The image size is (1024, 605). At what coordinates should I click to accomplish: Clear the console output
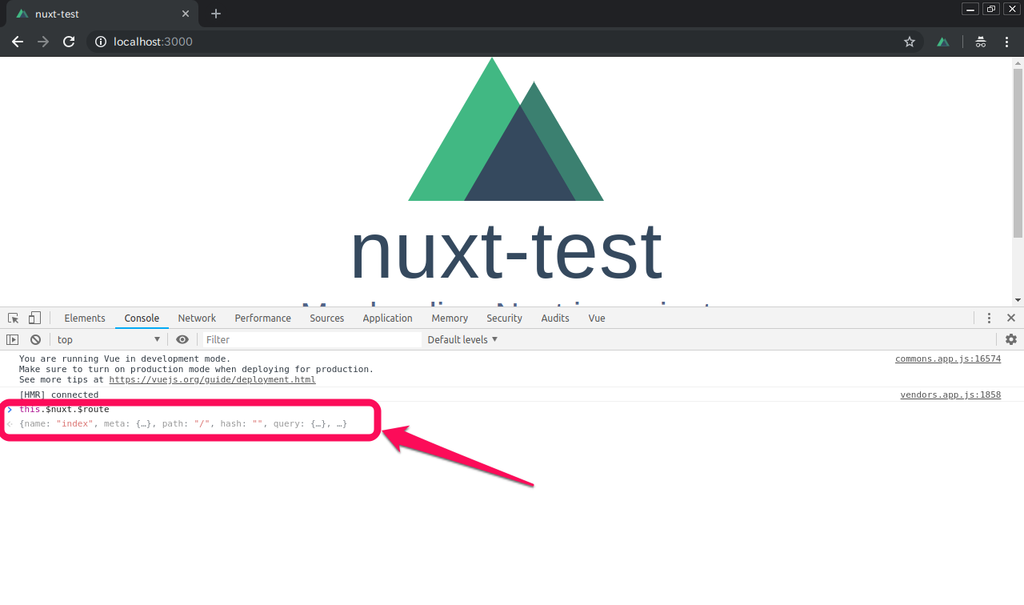tap(35, 340)
